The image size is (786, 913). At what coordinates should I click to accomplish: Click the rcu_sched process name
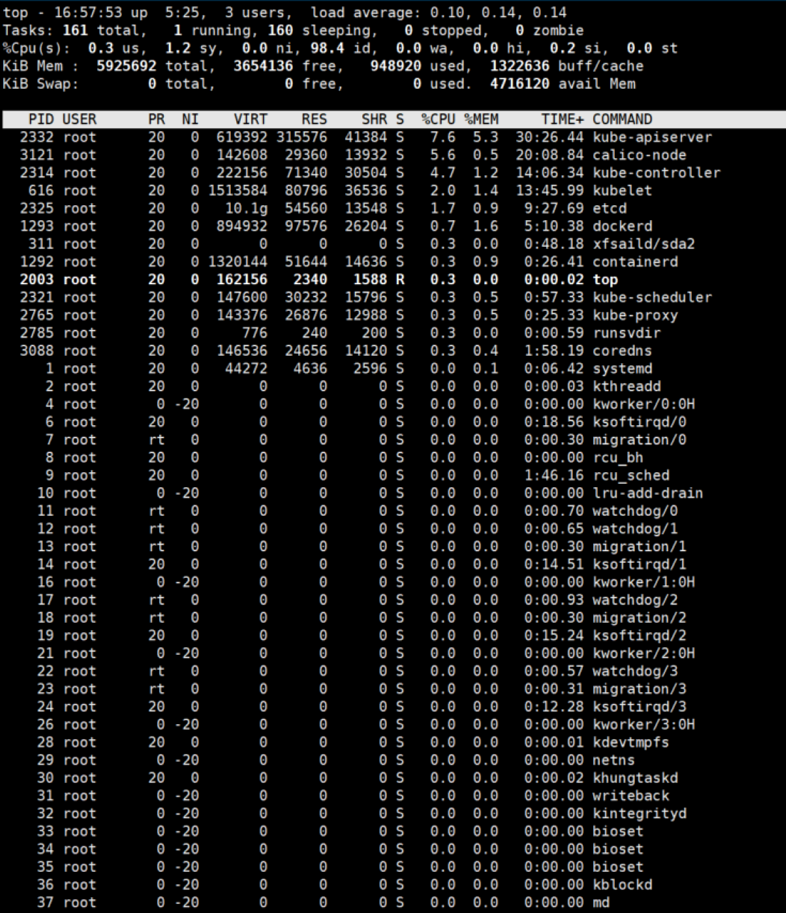(631, 476)
